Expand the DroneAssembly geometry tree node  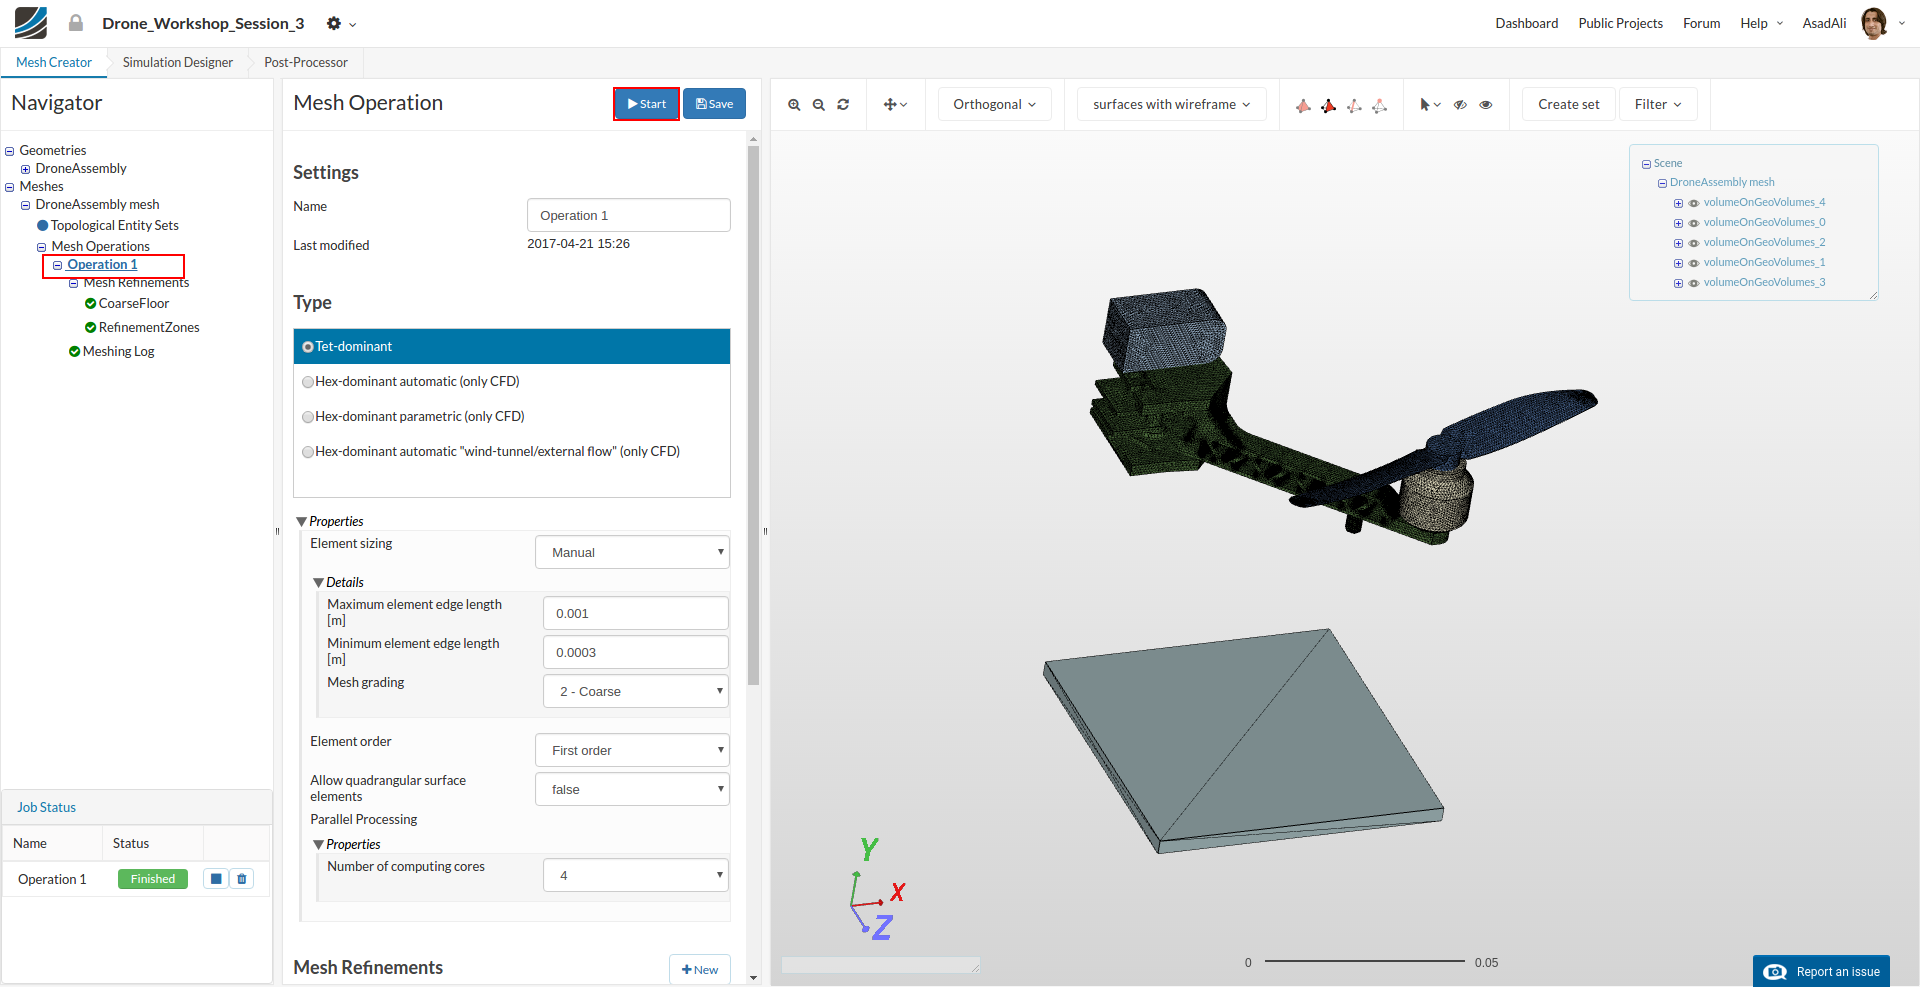pyautogui.click(x=26, y=169)
